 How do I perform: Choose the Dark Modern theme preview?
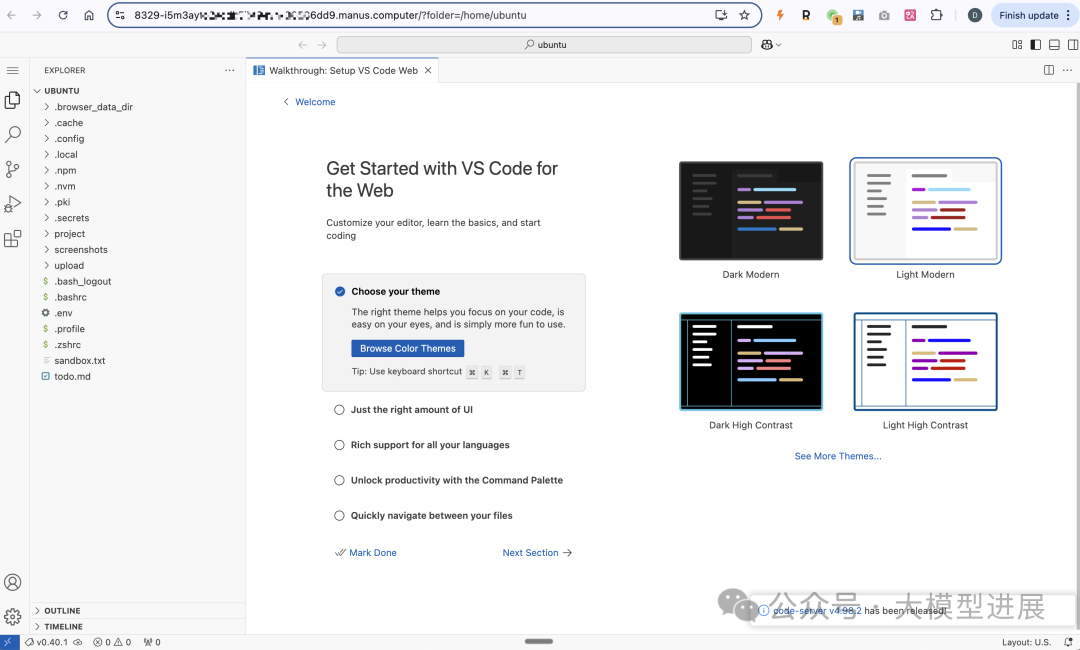(x=751, y=211)
